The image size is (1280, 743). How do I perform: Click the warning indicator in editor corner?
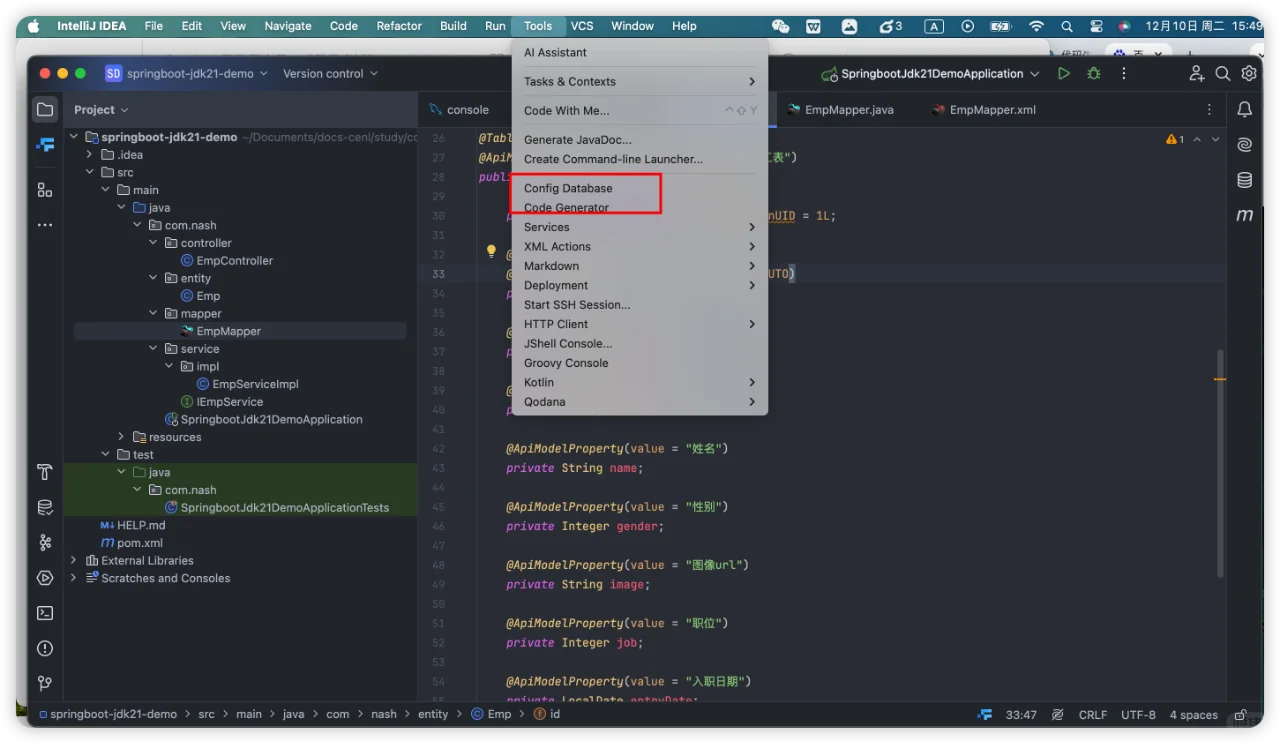click(x=1175, y=139)
